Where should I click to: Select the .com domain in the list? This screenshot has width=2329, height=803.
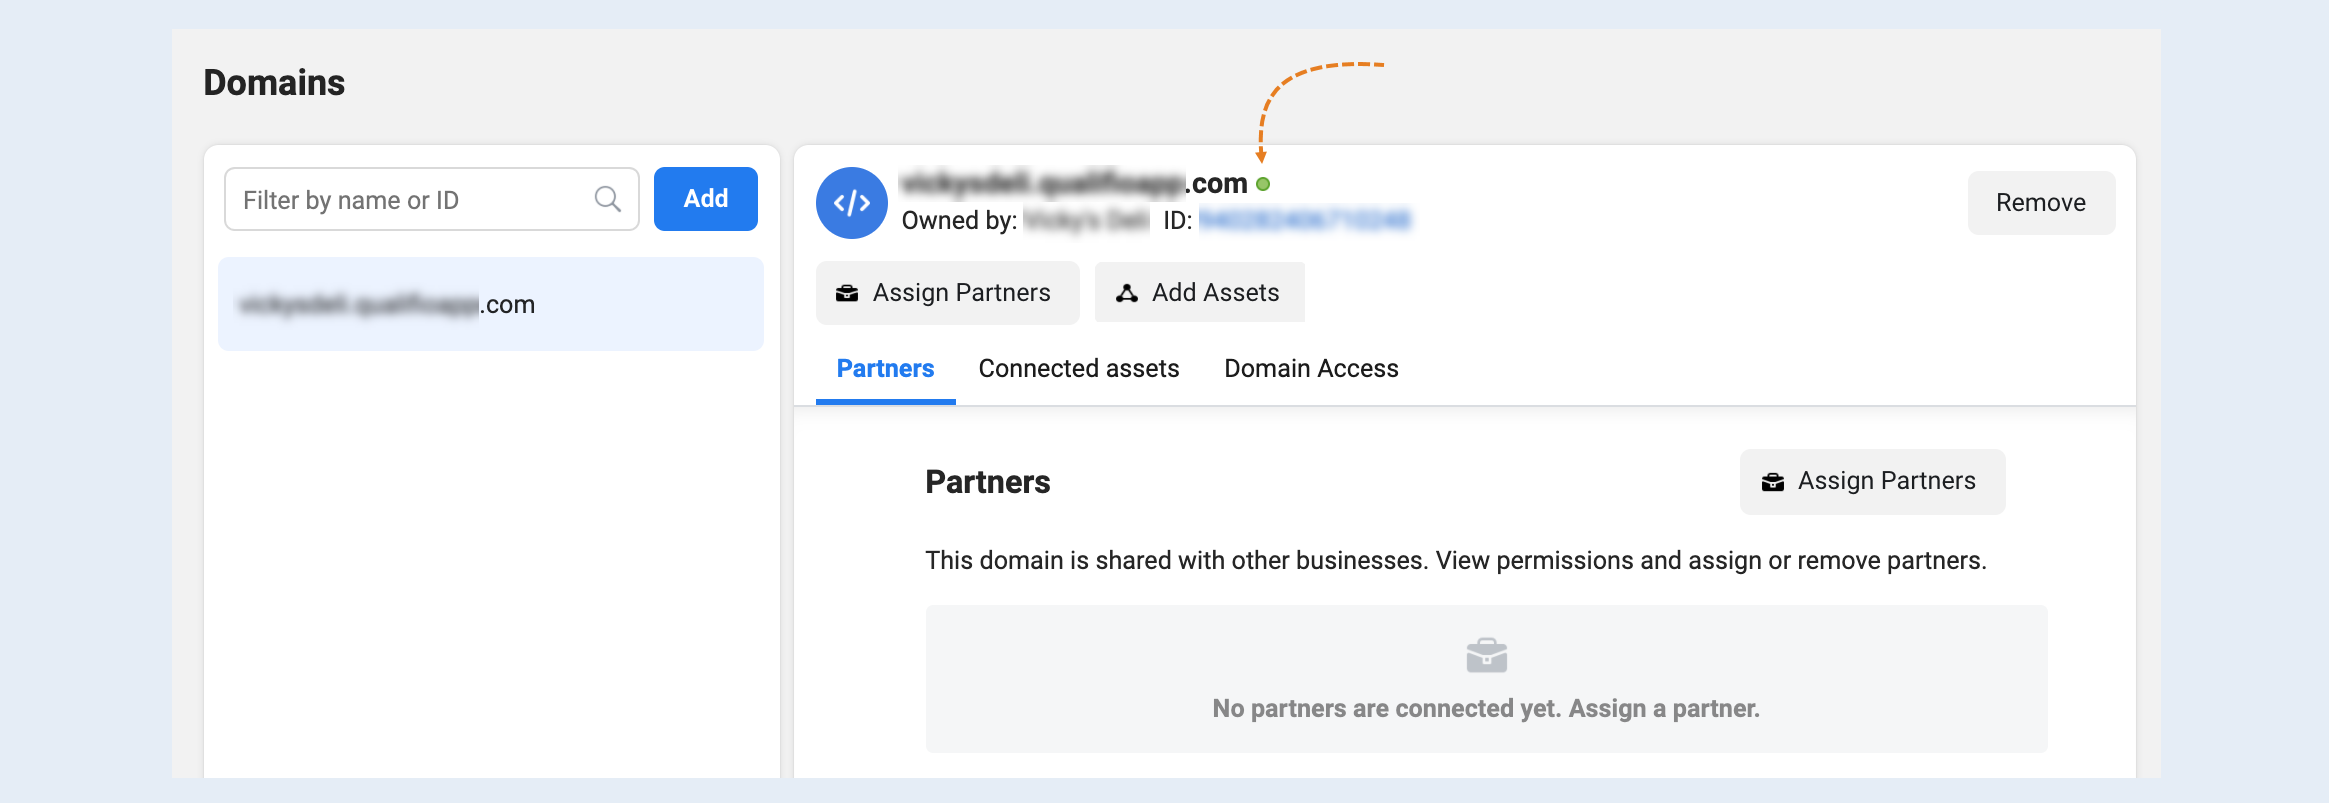[x=491, y=304]
